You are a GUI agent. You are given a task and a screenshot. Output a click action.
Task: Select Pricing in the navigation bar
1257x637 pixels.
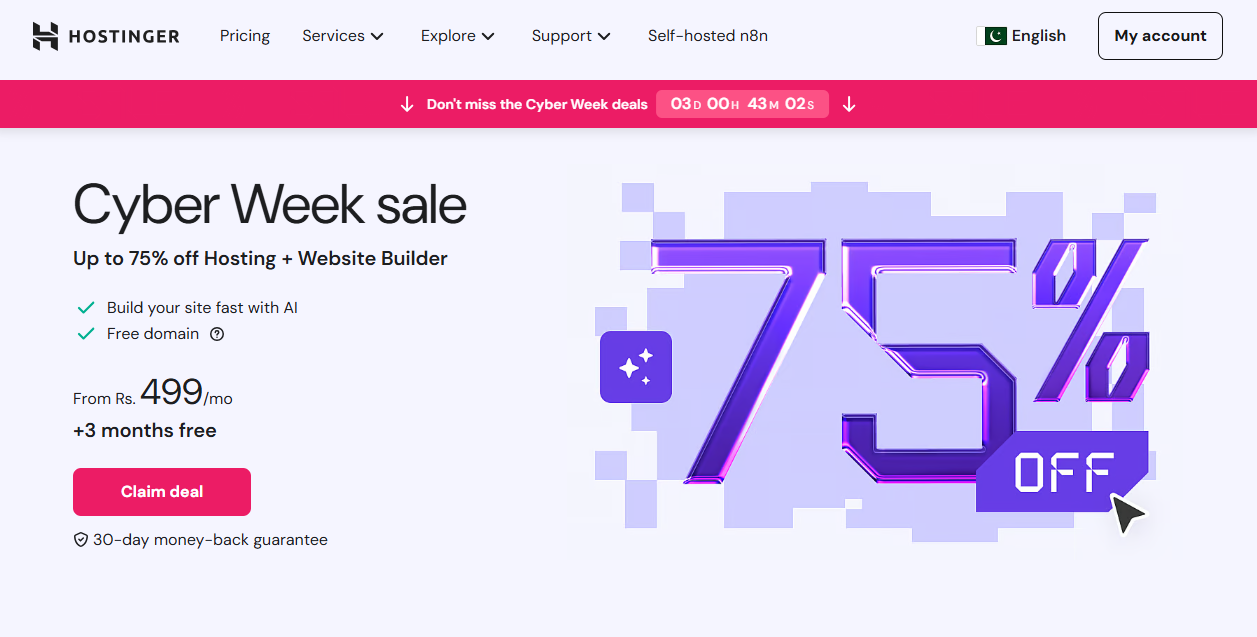[x=244, y=35]
